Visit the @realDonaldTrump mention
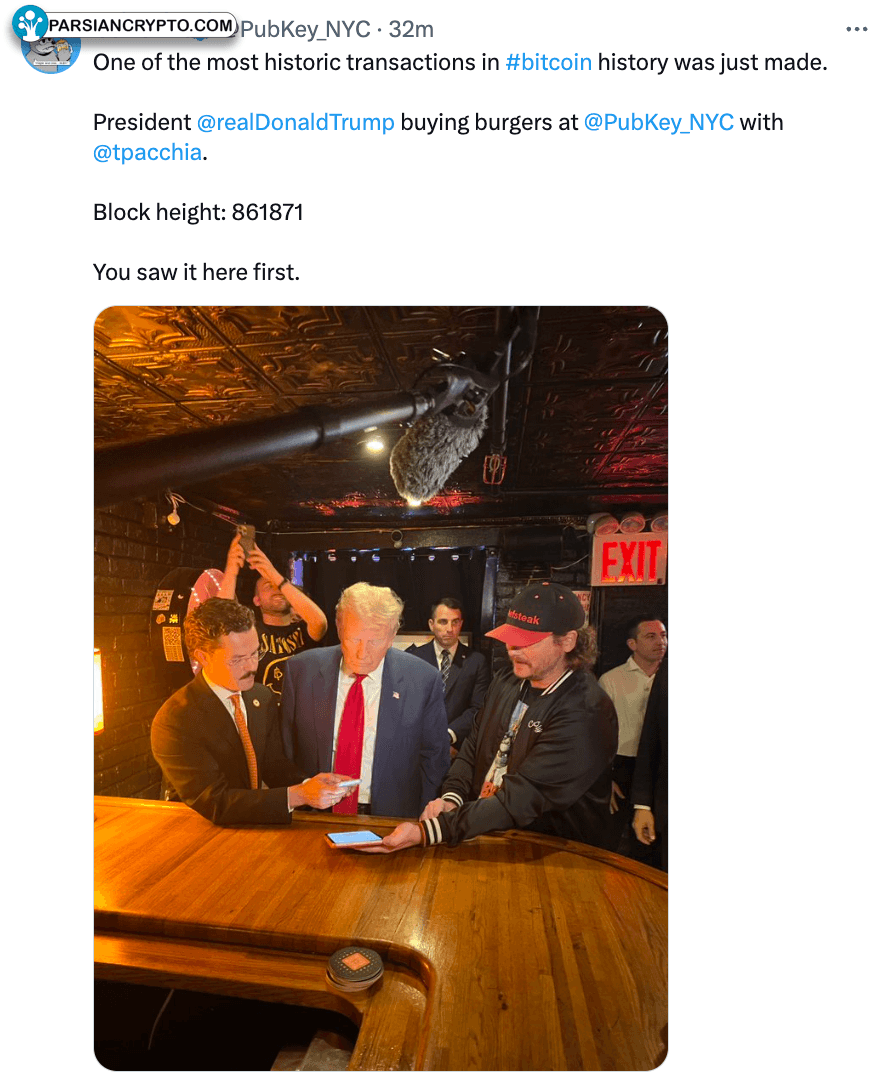Viewport: 890px width, 1086px height. pos(295,122)
